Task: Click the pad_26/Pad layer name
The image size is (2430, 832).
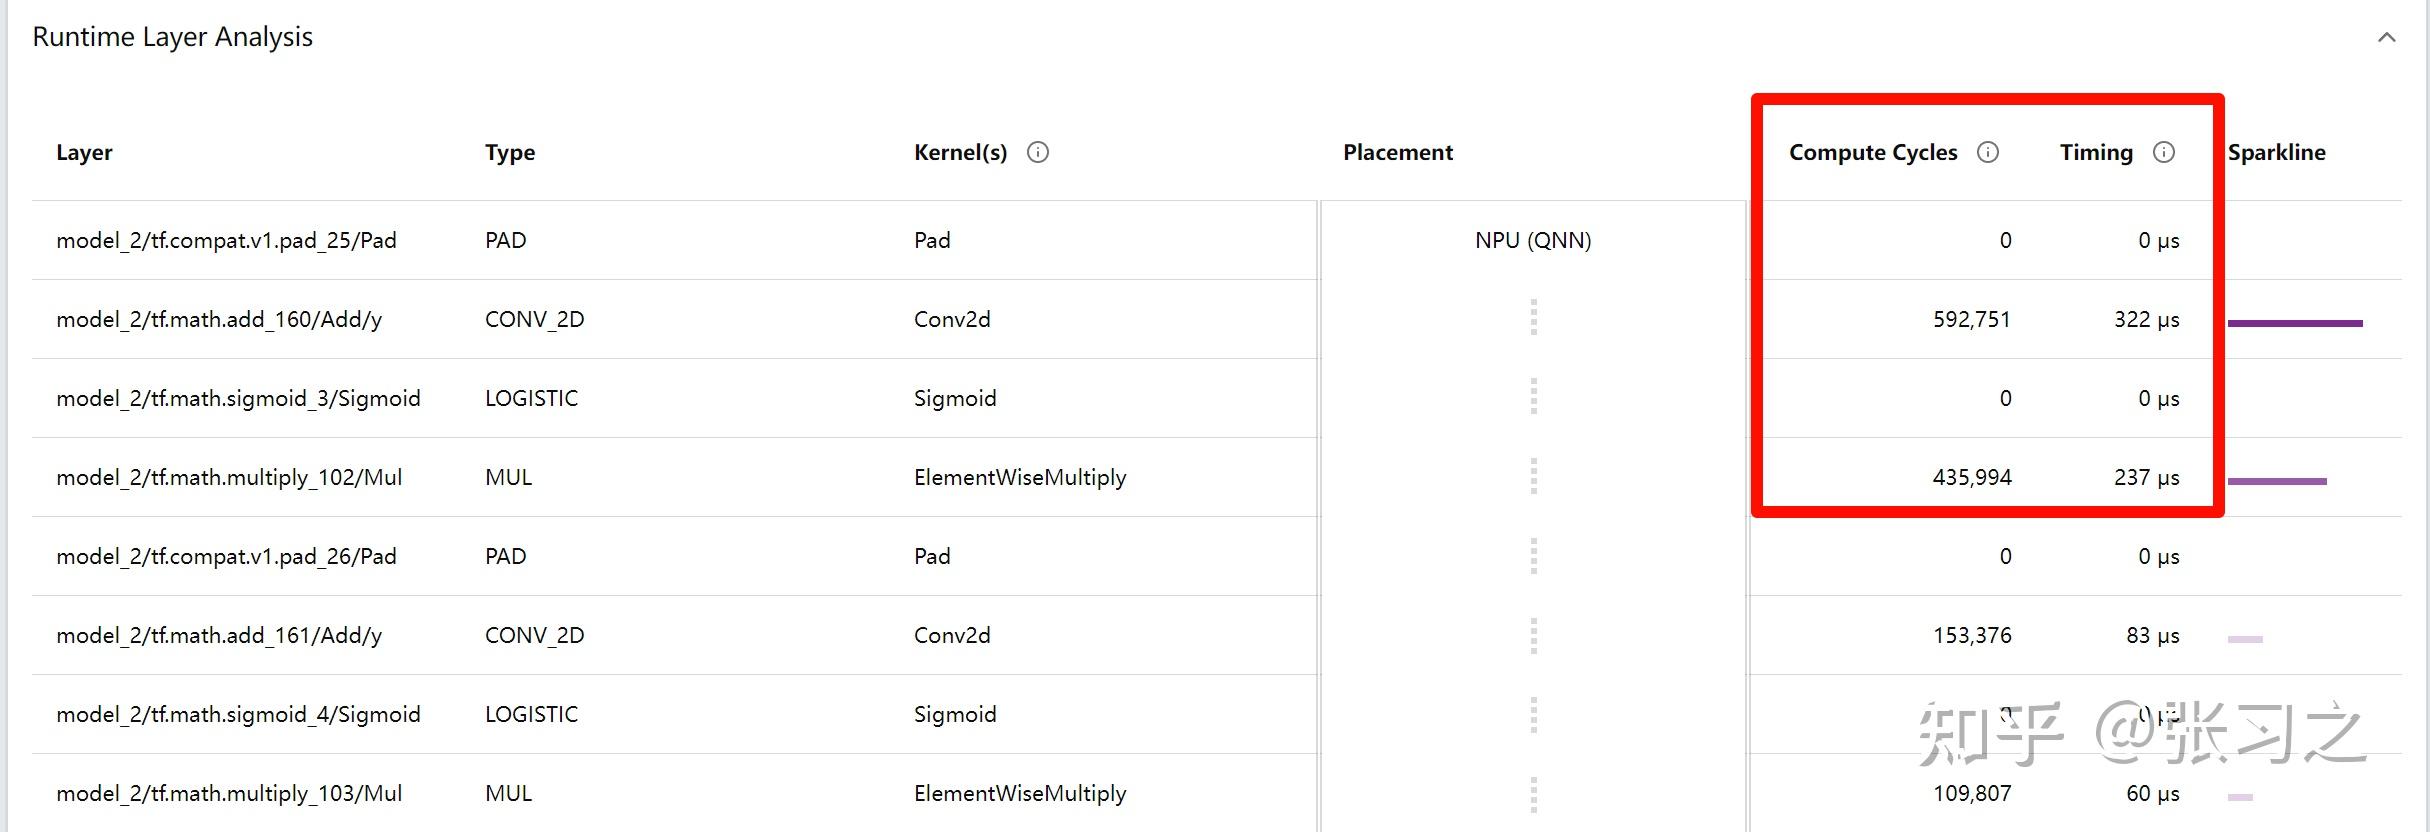Action: [x=226, y=556]
